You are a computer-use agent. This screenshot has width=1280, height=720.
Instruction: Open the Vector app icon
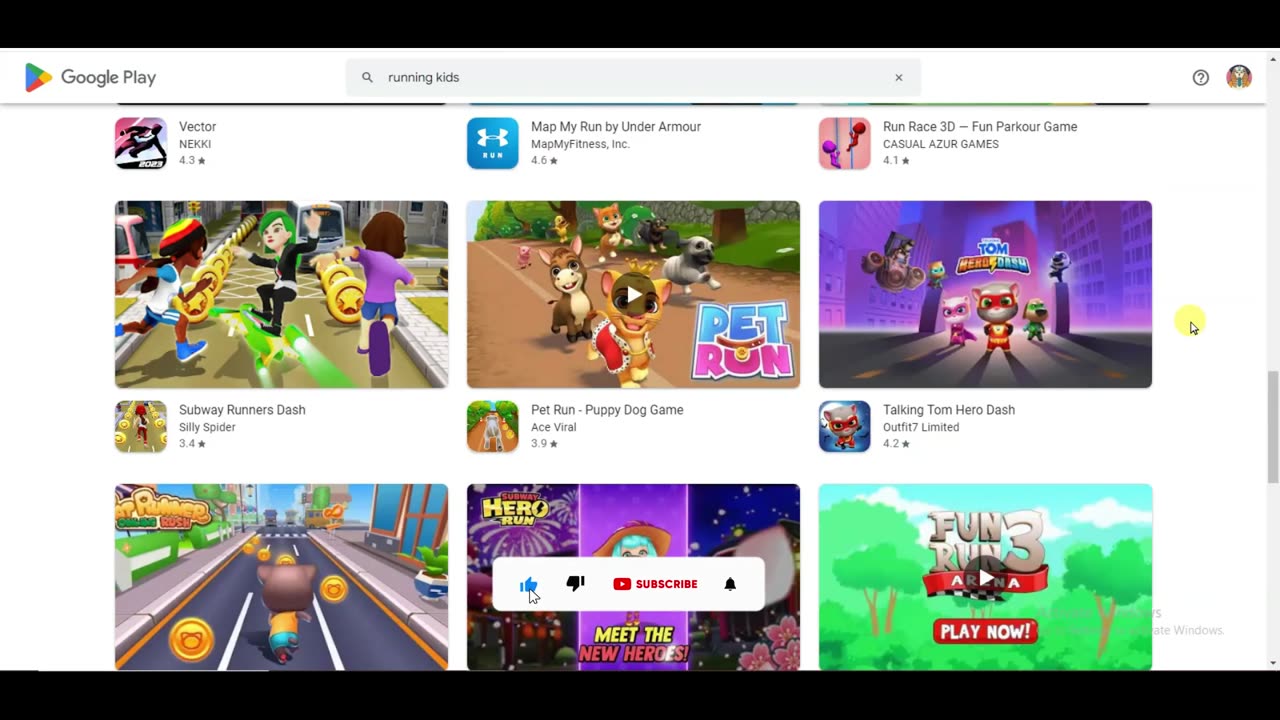[x=141, y=143]
